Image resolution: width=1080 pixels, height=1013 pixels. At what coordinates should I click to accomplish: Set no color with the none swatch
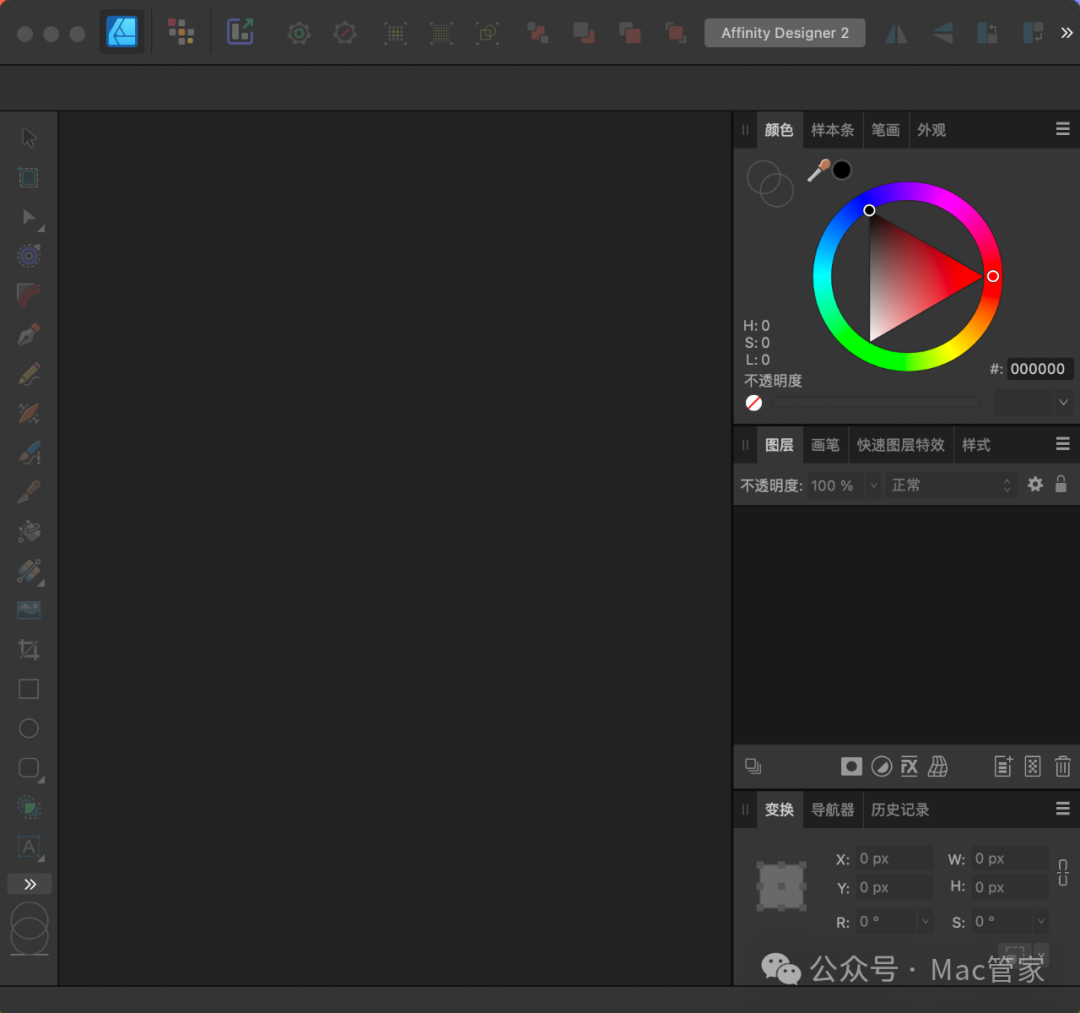point(754,403)
